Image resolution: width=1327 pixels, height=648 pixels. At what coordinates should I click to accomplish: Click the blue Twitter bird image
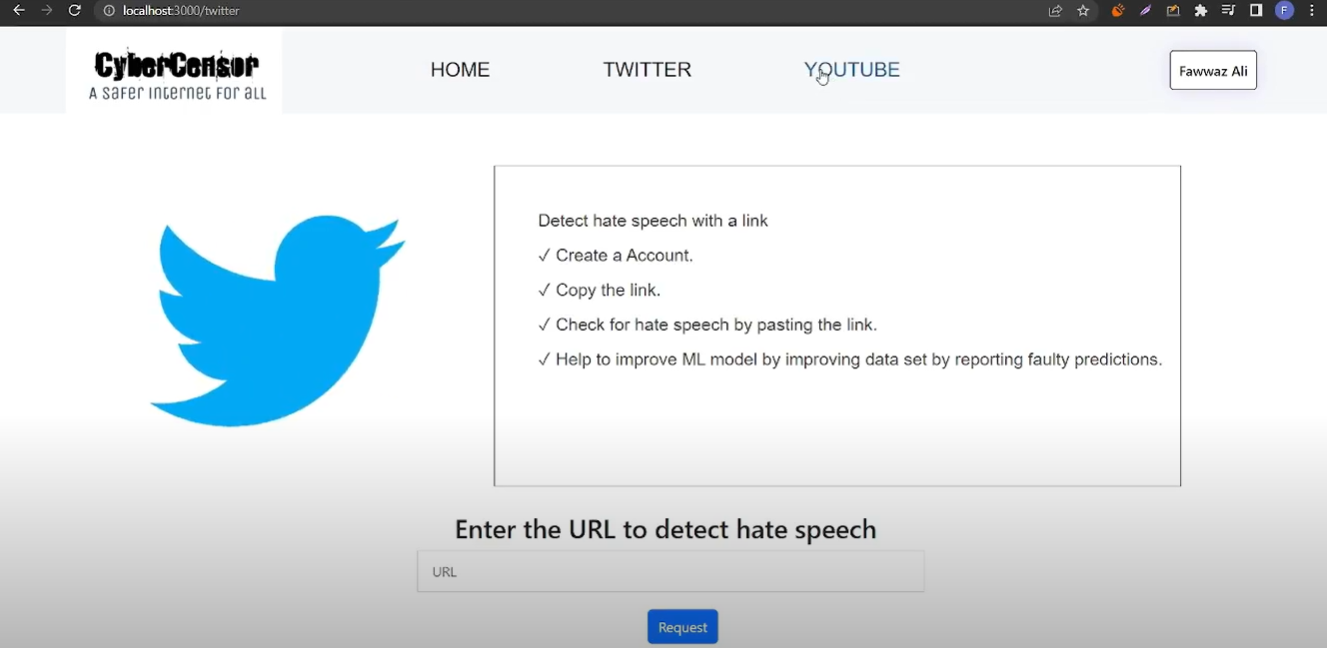[x=277, y=320]
